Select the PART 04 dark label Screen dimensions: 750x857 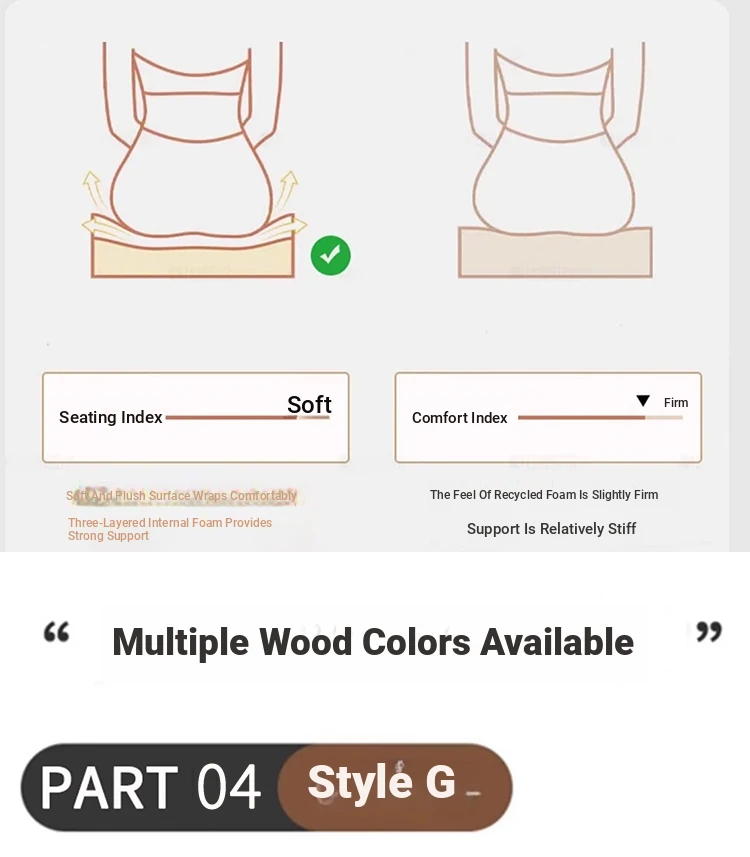[x=150, y=786]
